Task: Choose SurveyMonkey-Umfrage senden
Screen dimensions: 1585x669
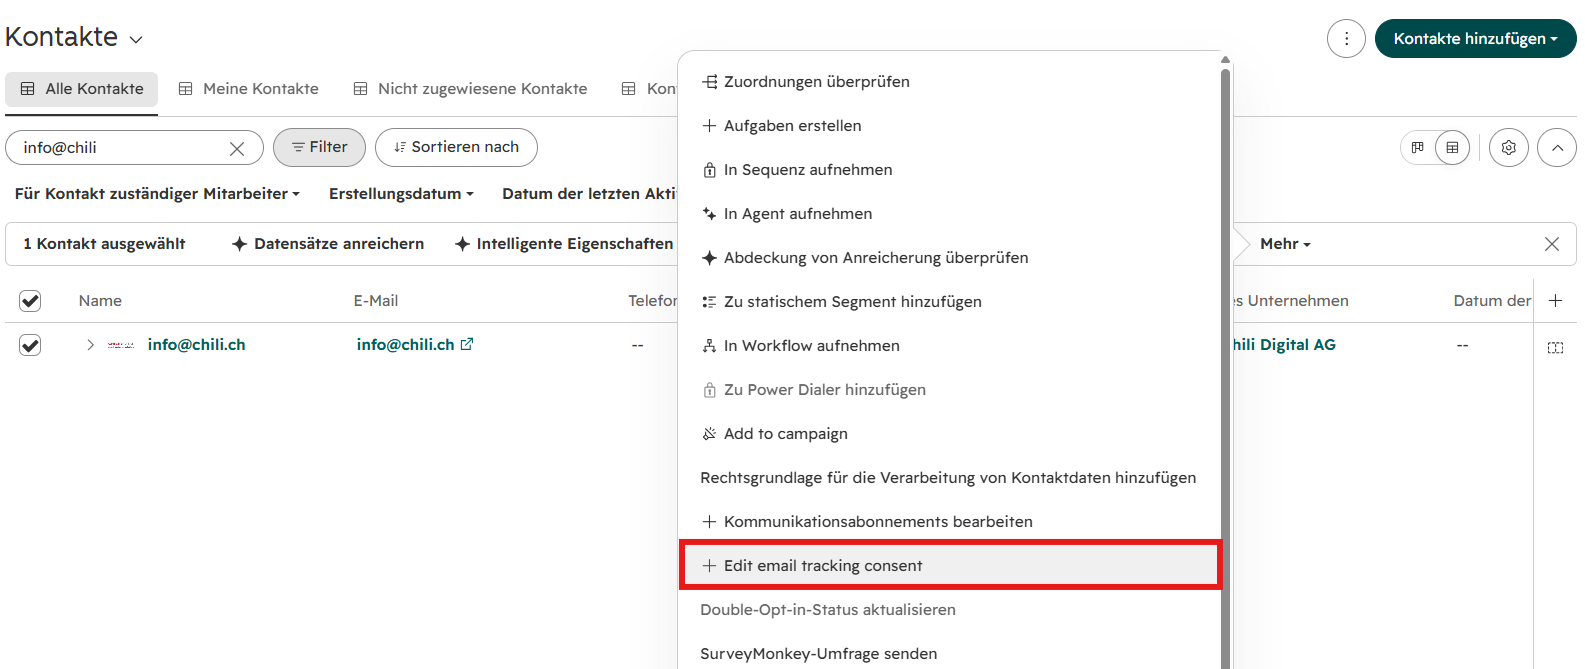Action: coord(950,654)
